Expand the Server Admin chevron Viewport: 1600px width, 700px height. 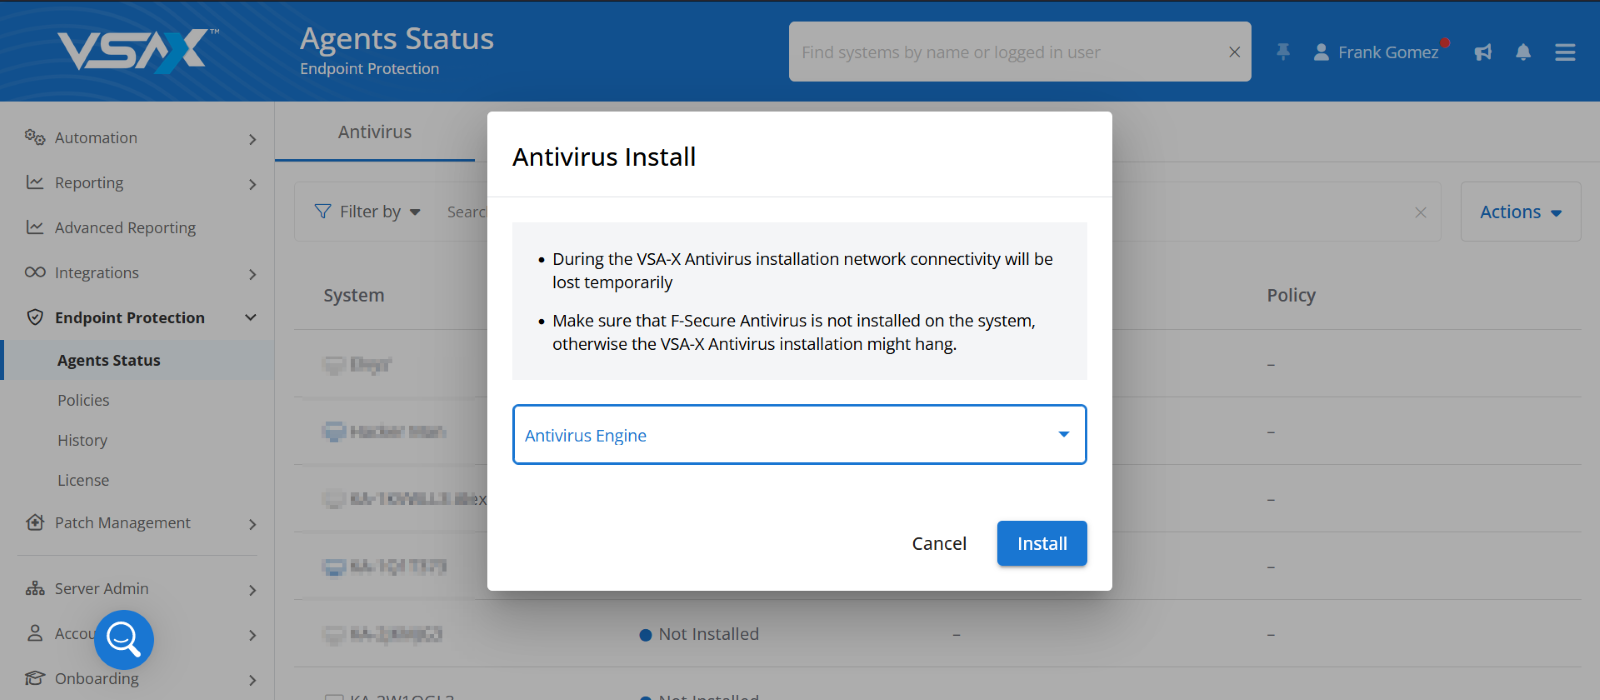coord(252,590)
